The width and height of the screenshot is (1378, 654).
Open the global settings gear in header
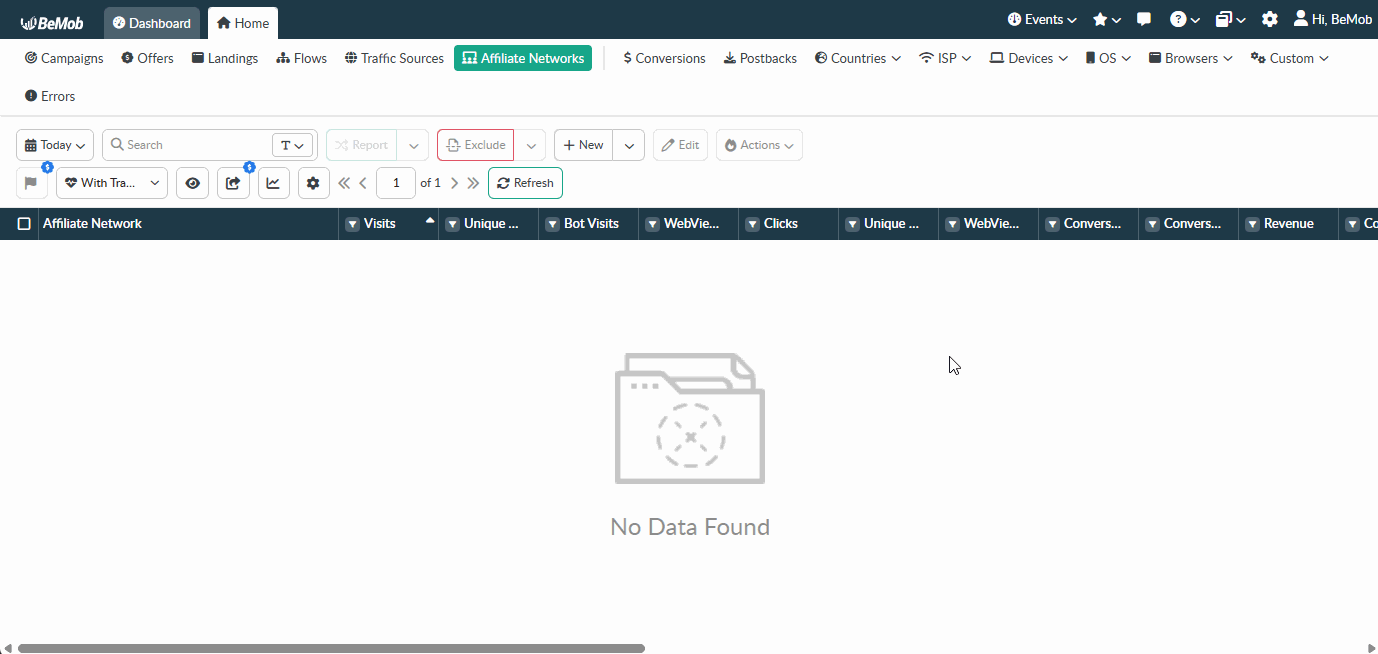tap(1269, 20)
